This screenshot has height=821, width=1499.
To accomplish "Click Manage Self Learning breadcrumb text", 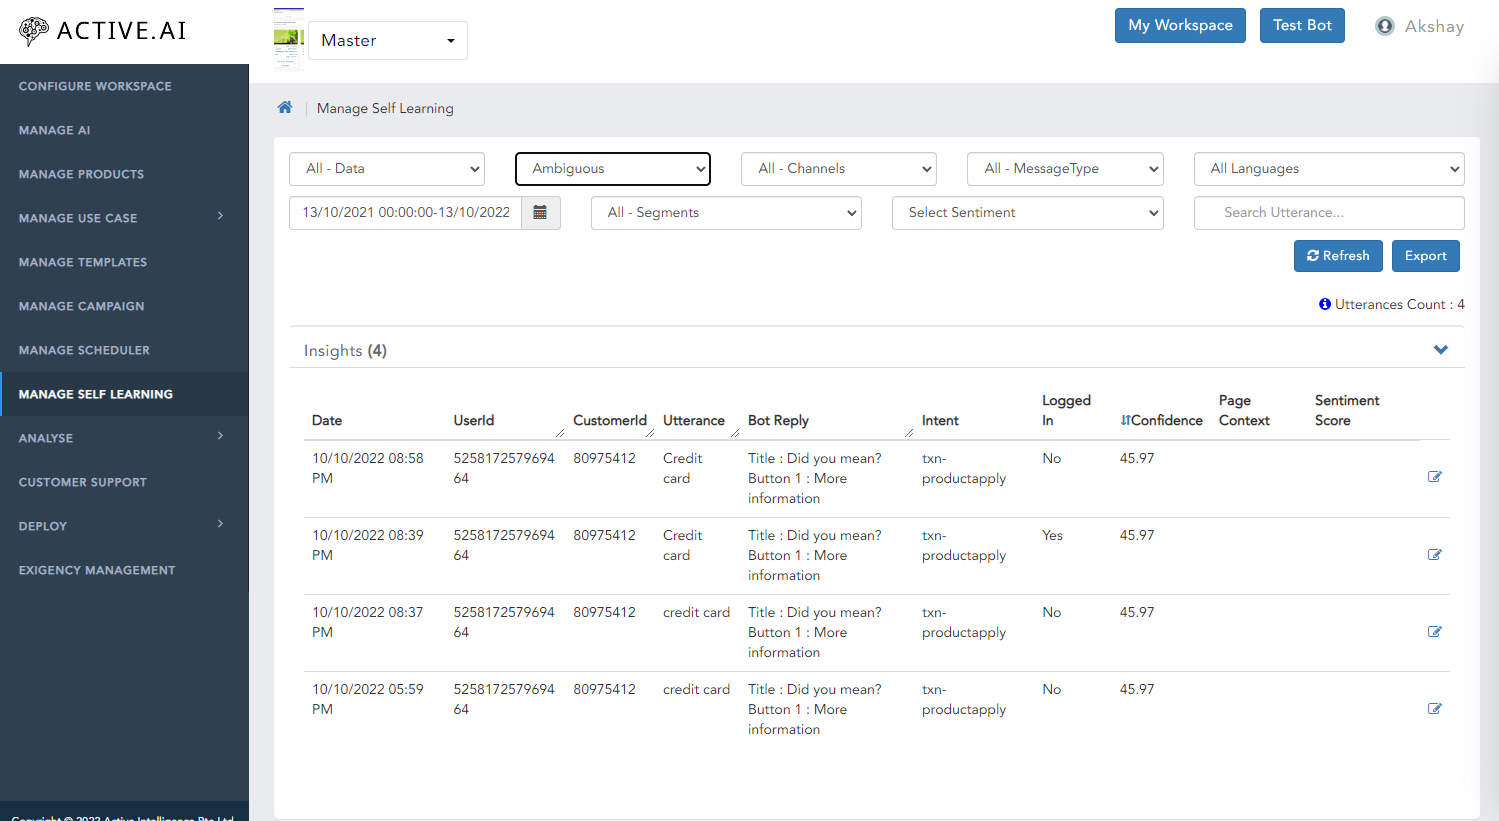I will [385, 108].
